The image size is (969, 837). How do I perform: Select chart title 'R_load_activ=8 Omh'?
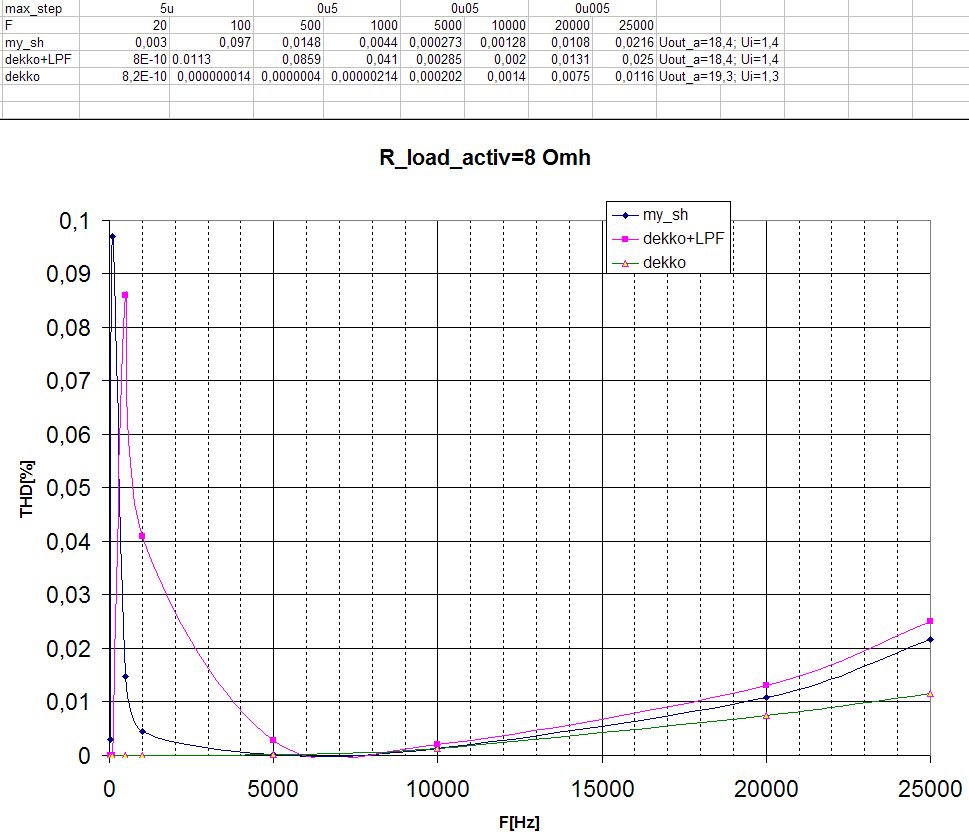(485, 157)
